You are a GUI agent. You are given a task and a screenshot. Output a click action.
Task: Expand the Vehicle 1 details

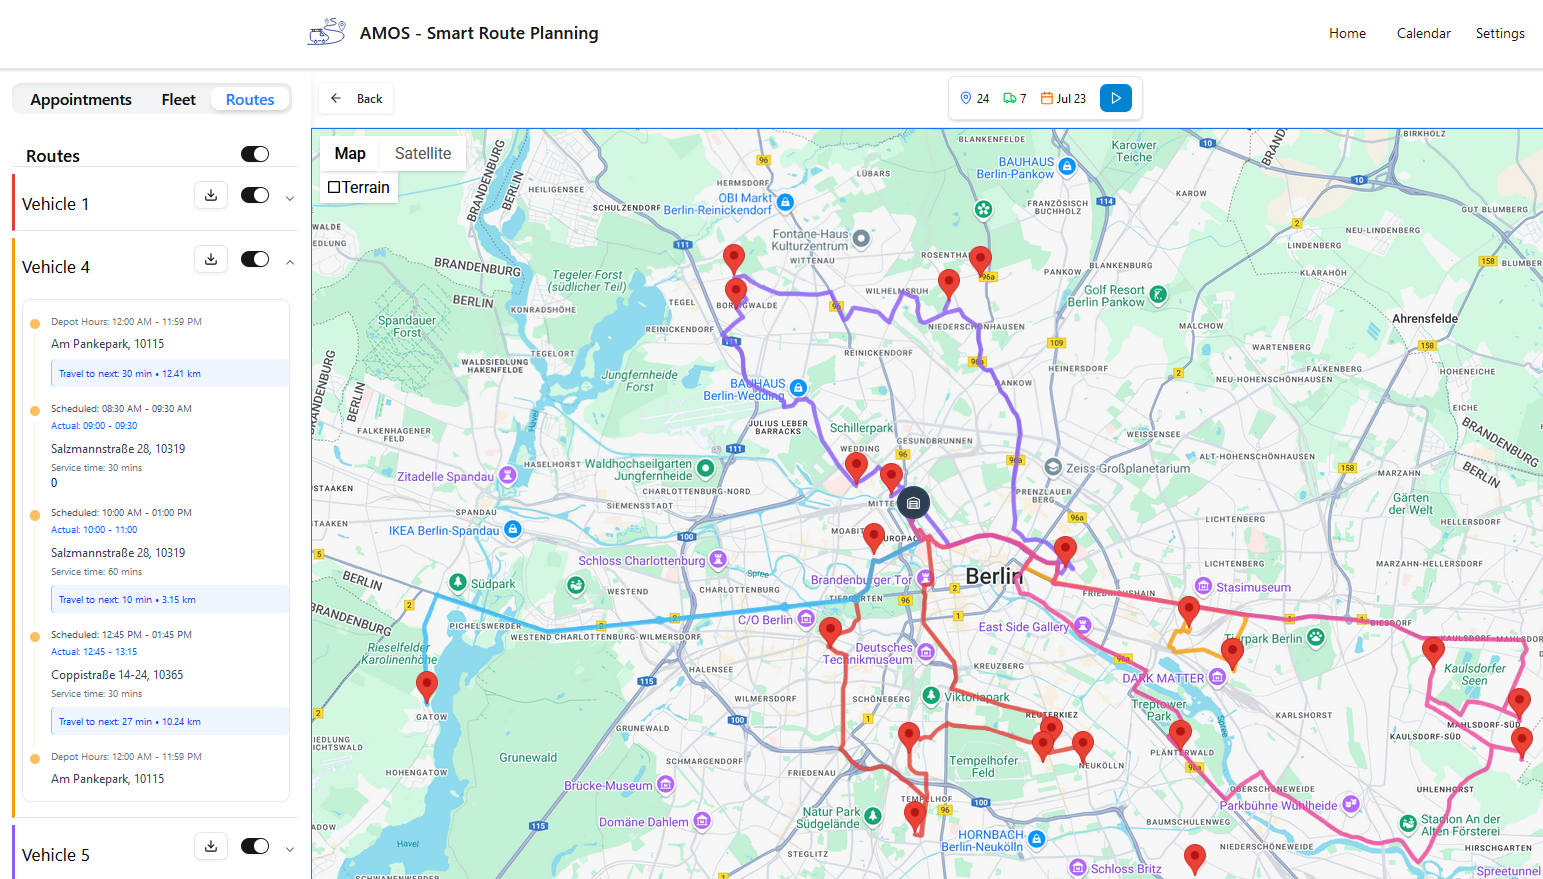click(290, 198)
